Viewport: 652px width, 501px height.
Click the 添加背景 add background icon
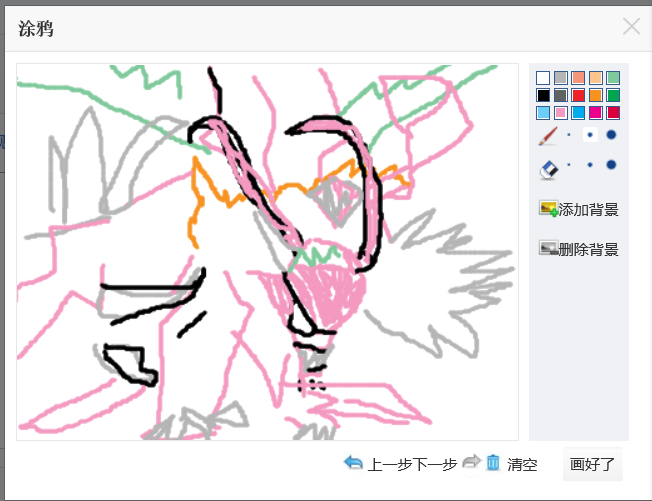548,208
